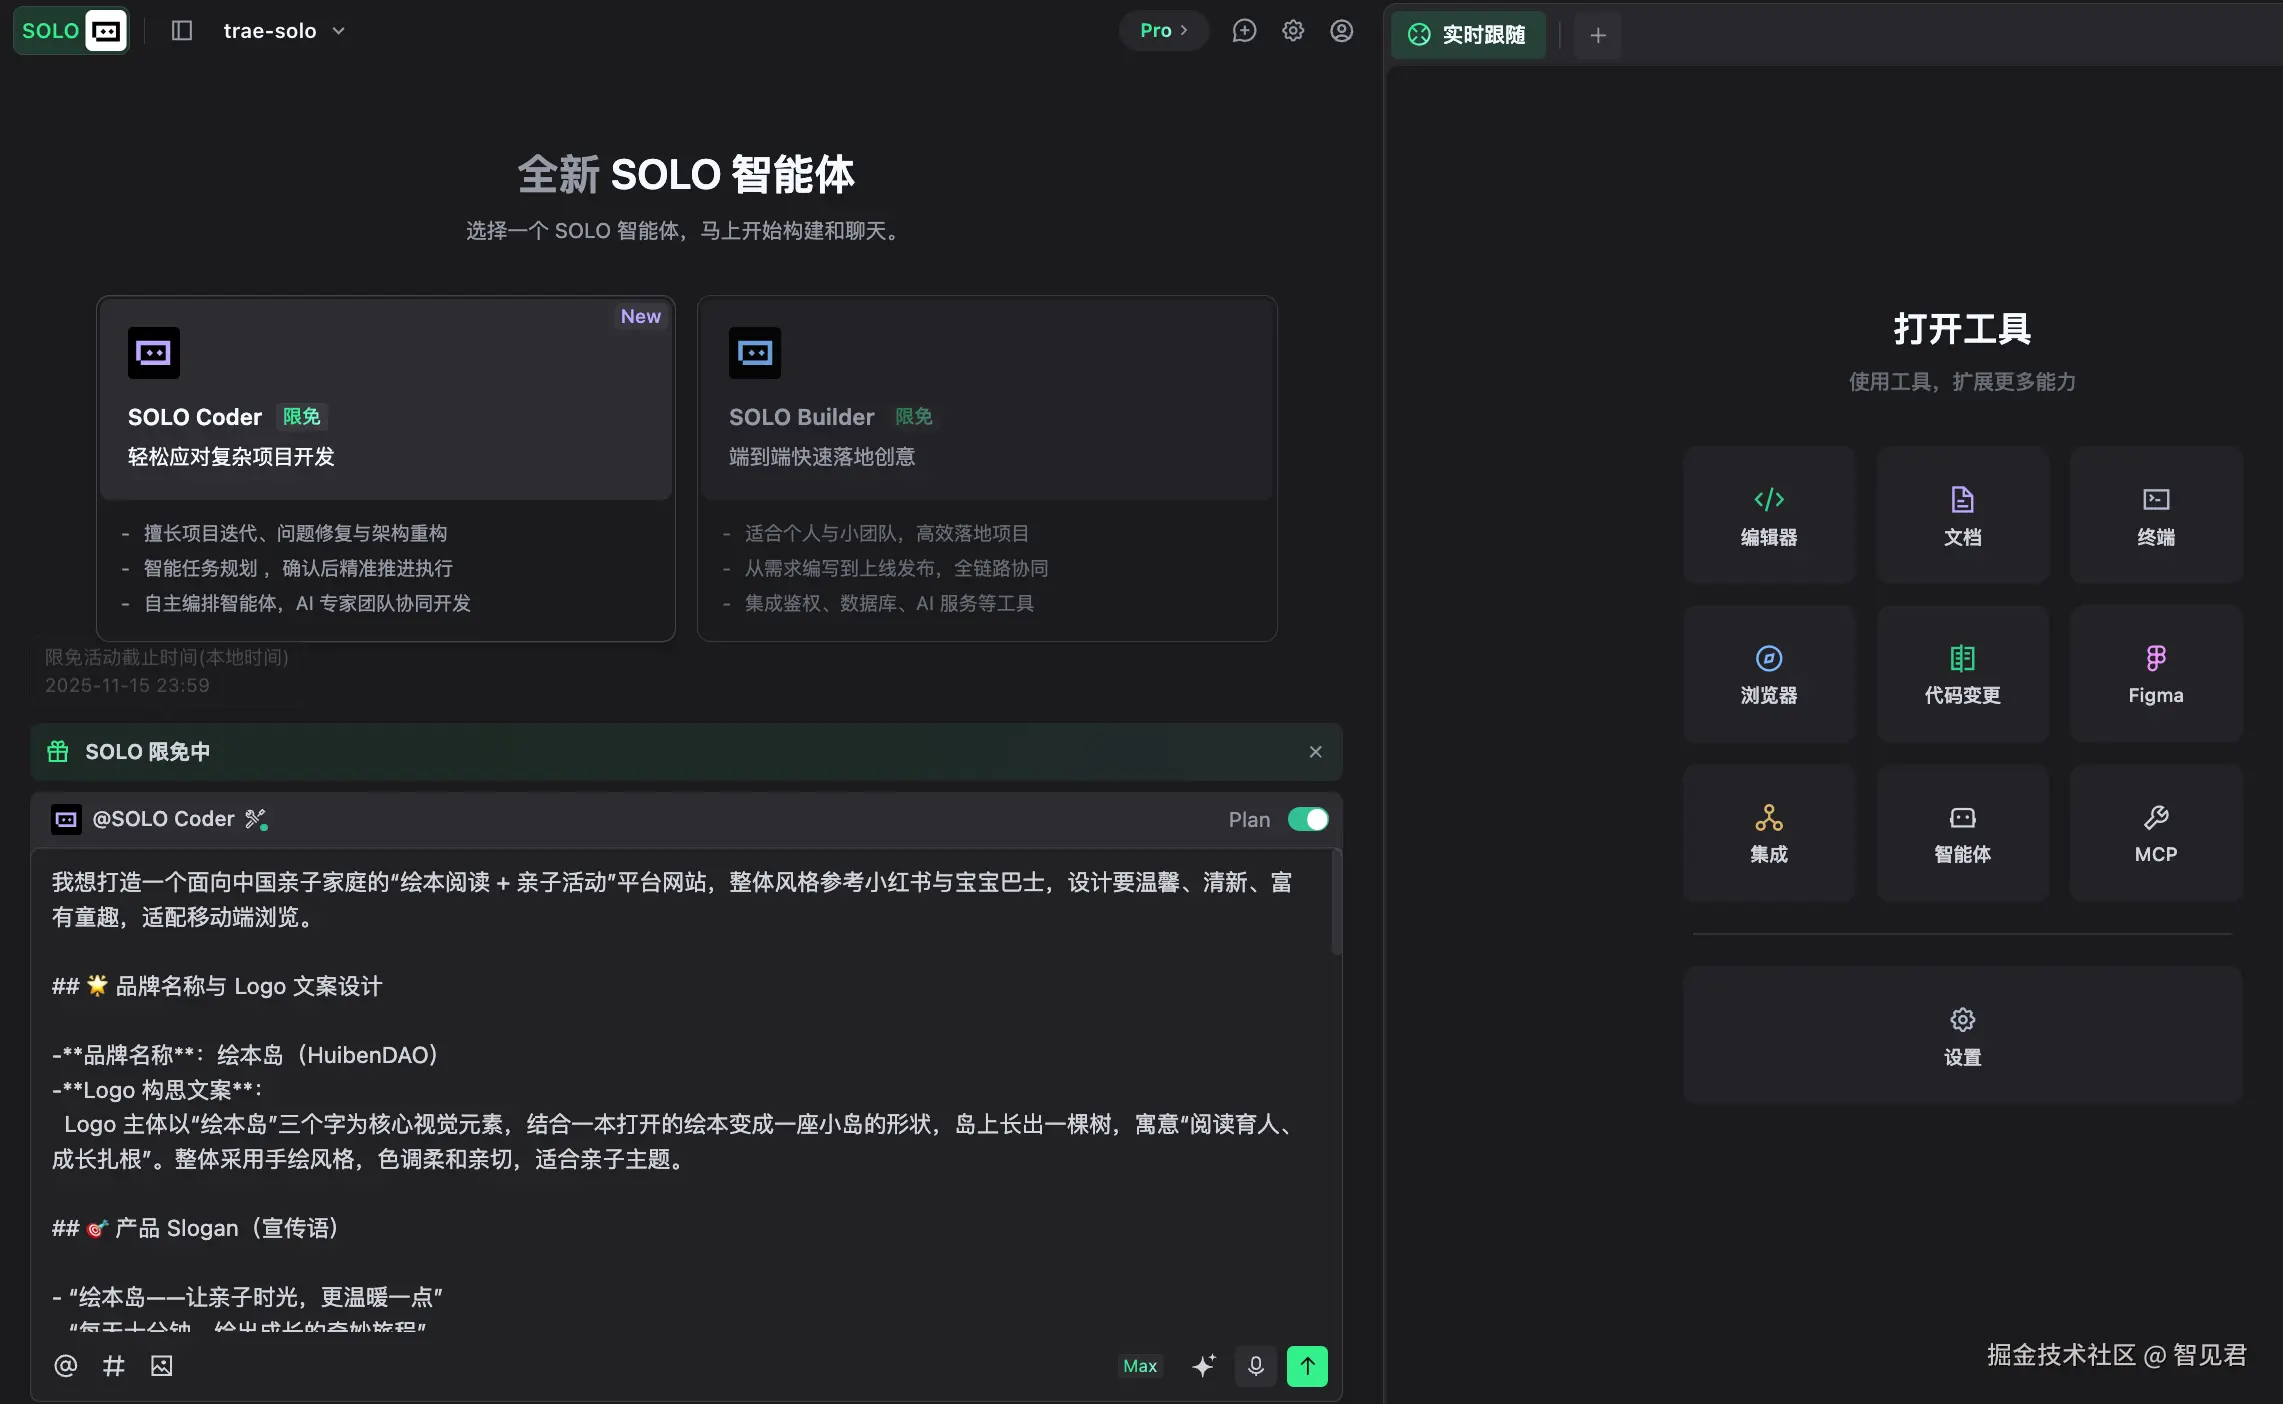Add a new tab with plus
This screenshot has width=2283, height=1404.
pyautogui.click(x=1597, y=36)
